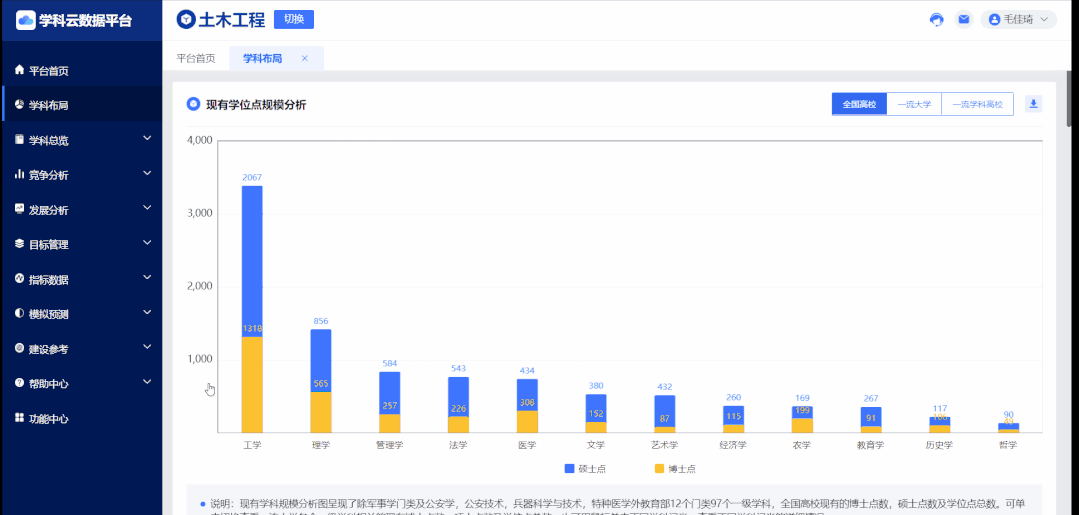Click the 艺术学 axis label
1079x515 pixels.
point(664,445)
